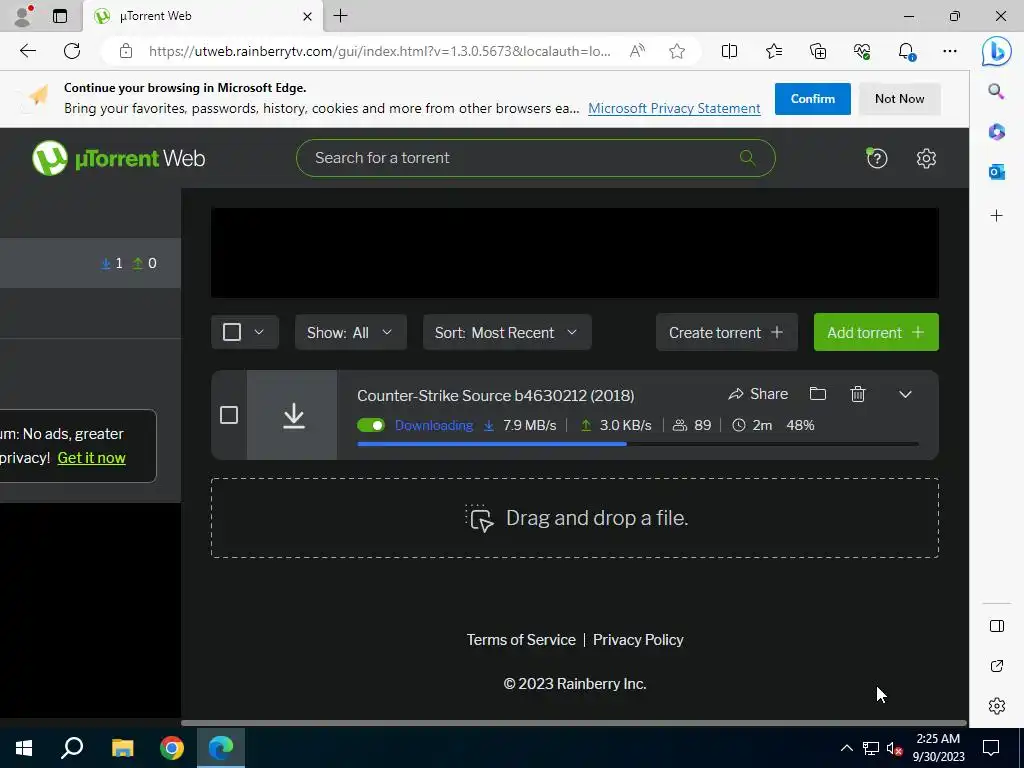Open Read aloud in address bar
This screenshot has width=1024, height=768.
pos(637,51)
